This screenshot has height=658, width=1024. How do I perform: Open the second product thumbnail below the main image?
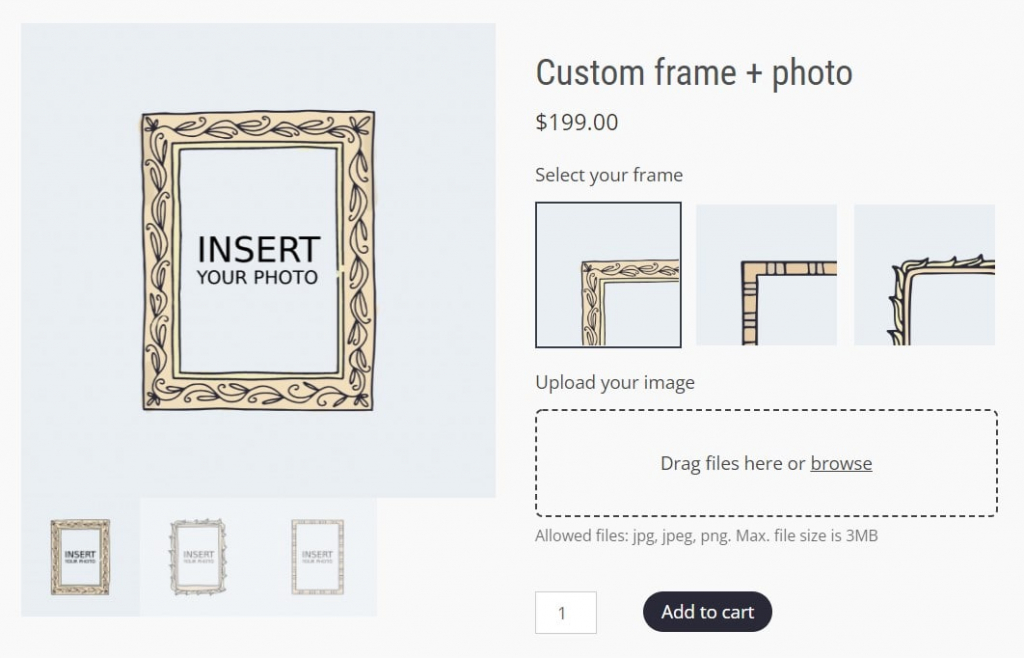pyautogui.click(x=196, y=556)
